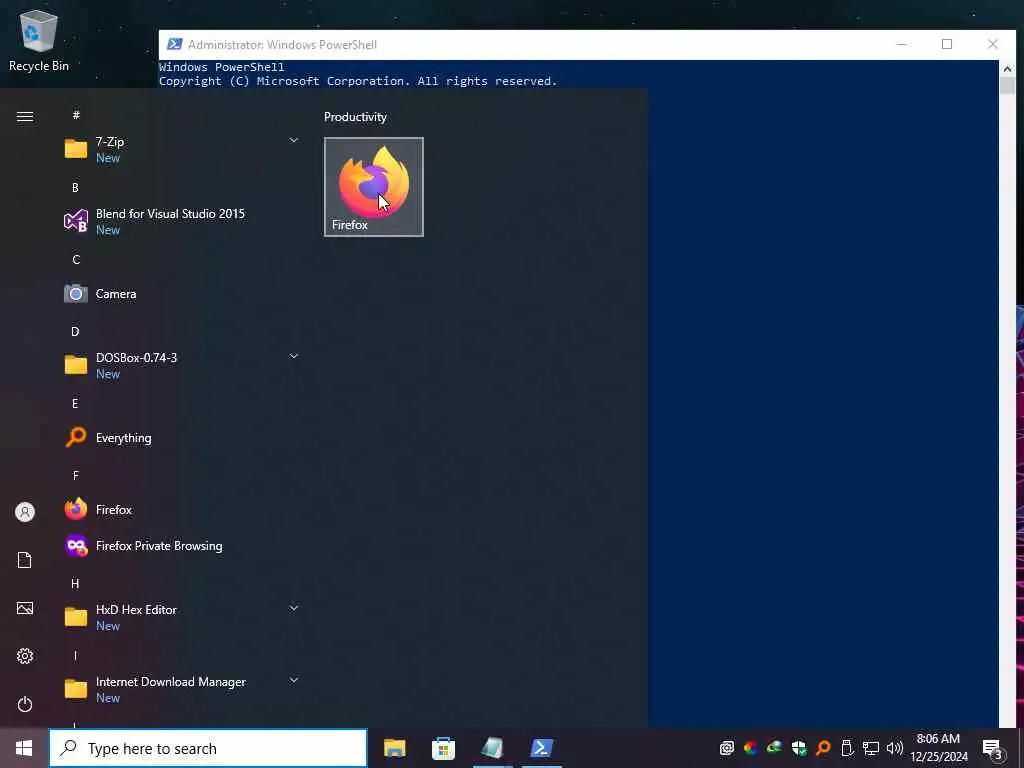Click the Windows Start button

24,748
